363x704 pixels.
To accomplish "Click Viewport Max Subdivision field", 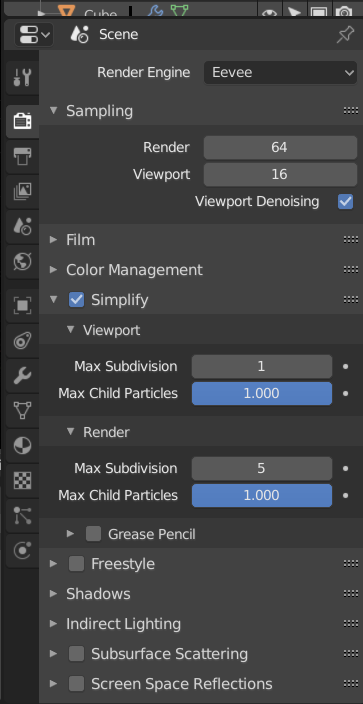I will [x=262, y=366].
